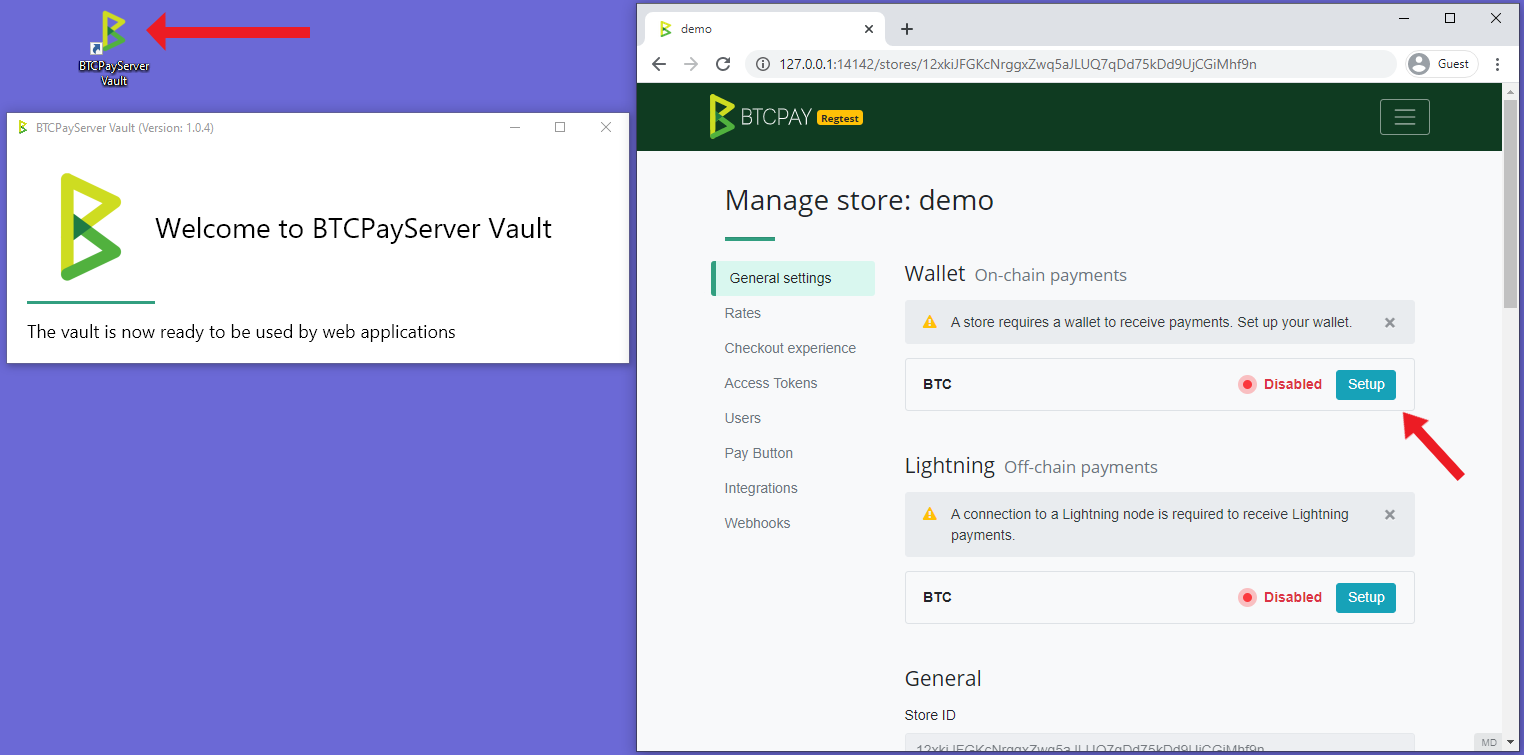This screenshot has width=1524, height=755.
Task: Maximize the BTCPayServer Vault window
Action: (560, 127)
